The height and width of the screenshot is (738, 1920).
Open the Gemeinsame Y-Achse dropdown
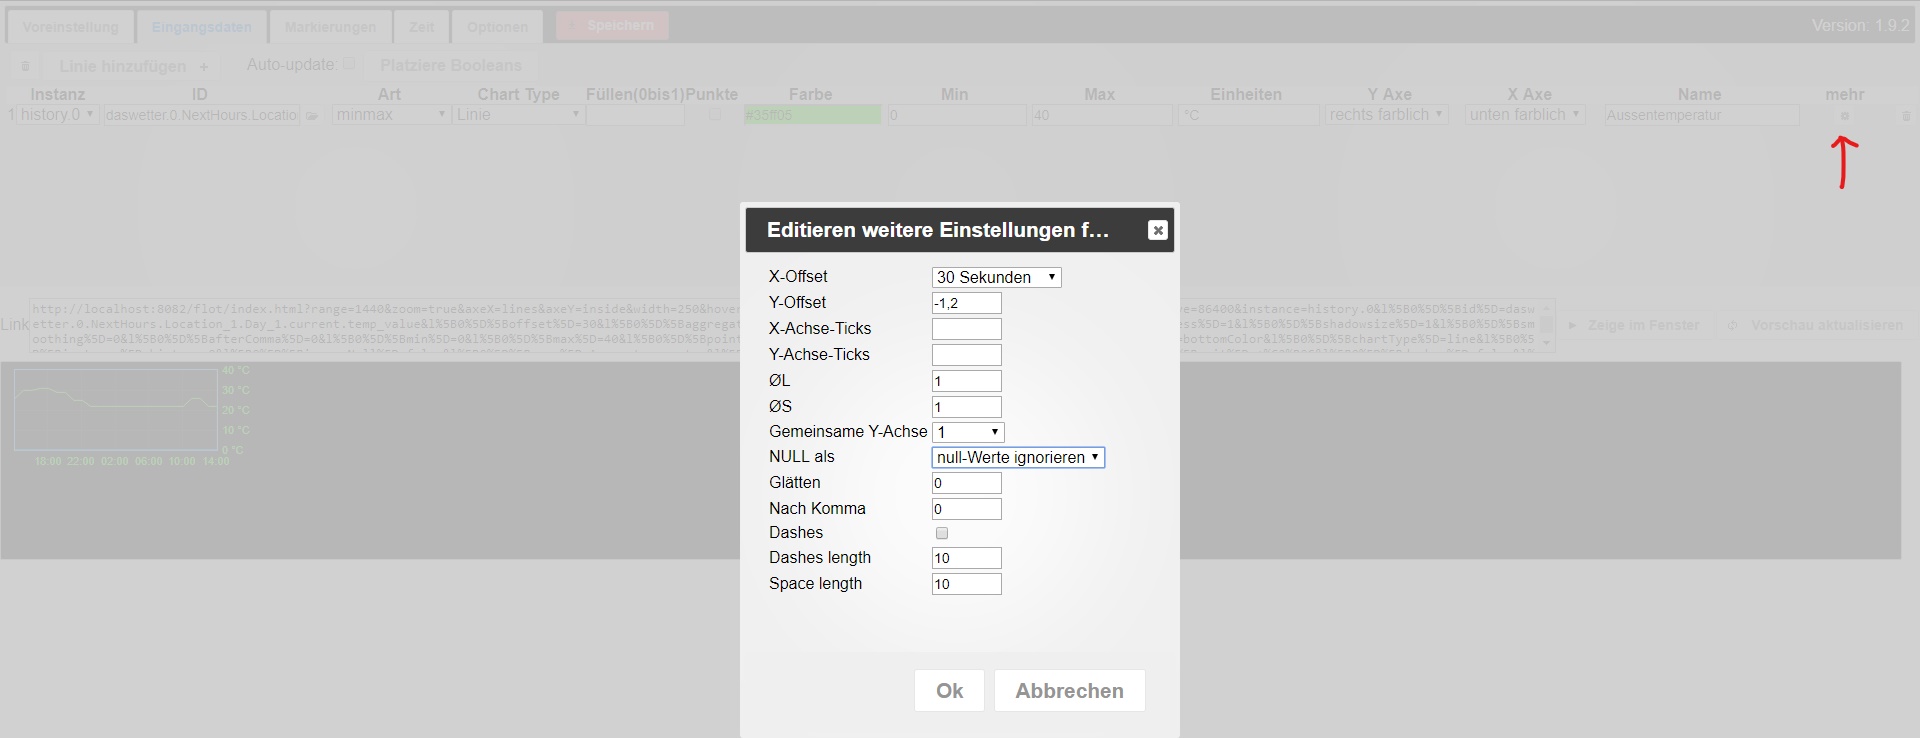click(x=968, y=432)
